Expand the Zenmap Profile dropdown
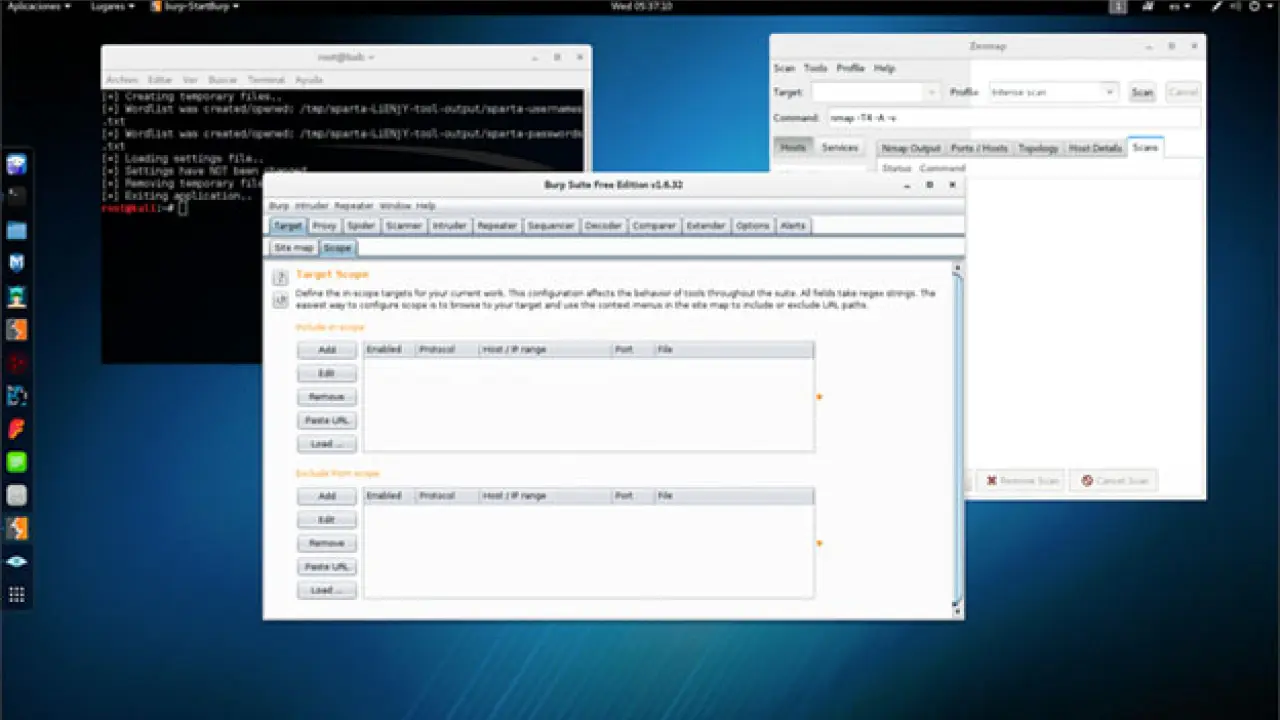 click(x=1109, y=92)
